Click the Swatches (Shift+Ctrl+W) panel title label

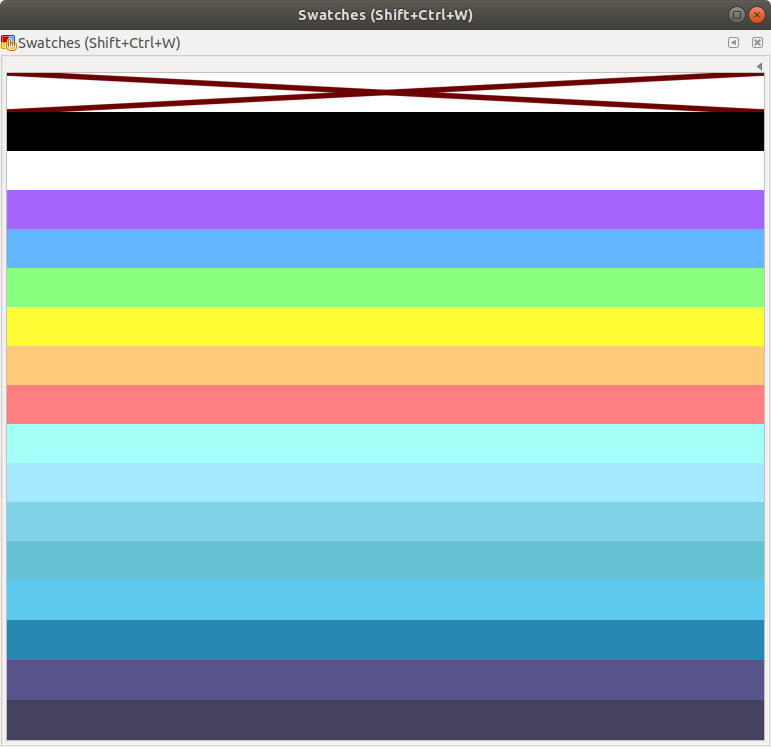[99, 43]
